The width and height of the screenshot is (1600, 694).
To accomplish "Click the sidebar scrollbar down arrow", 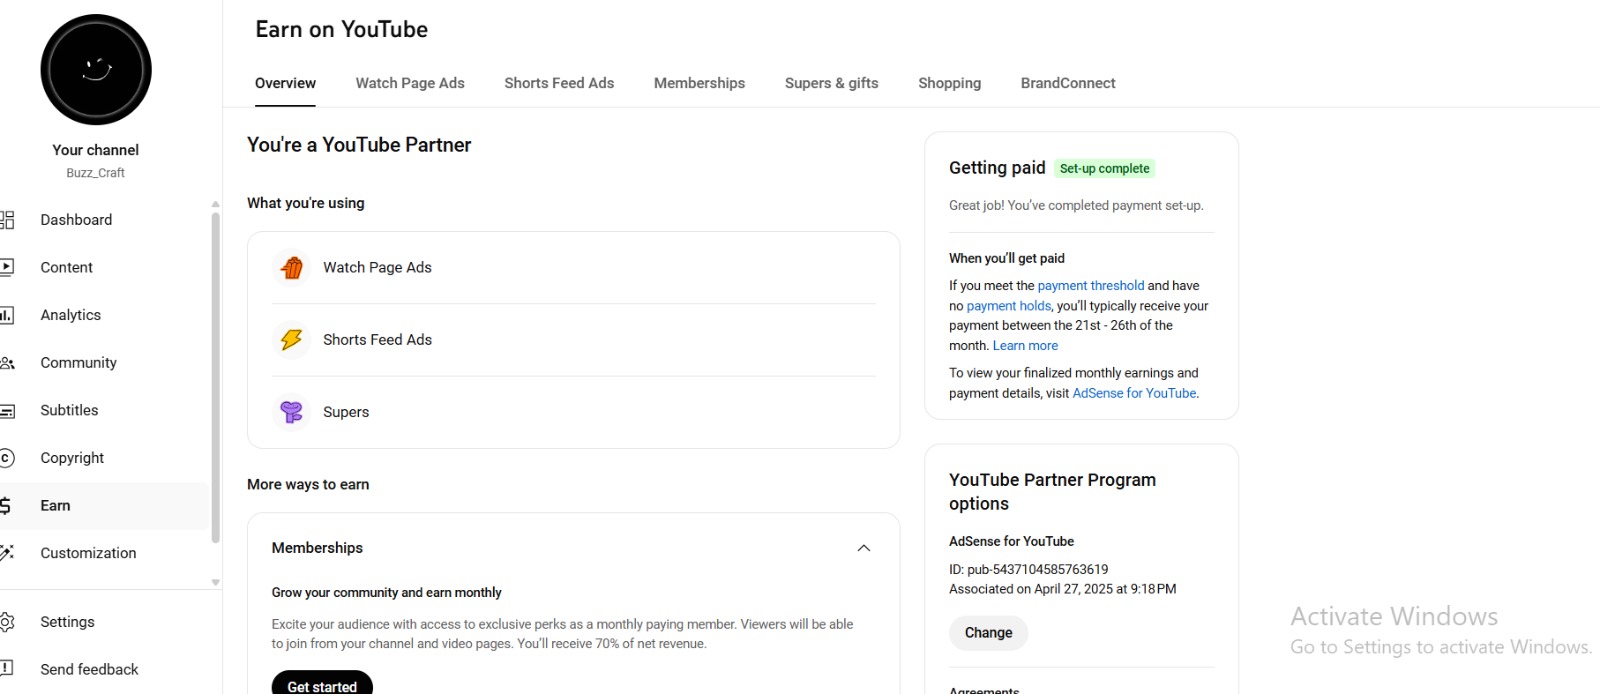I will point(215,582).
